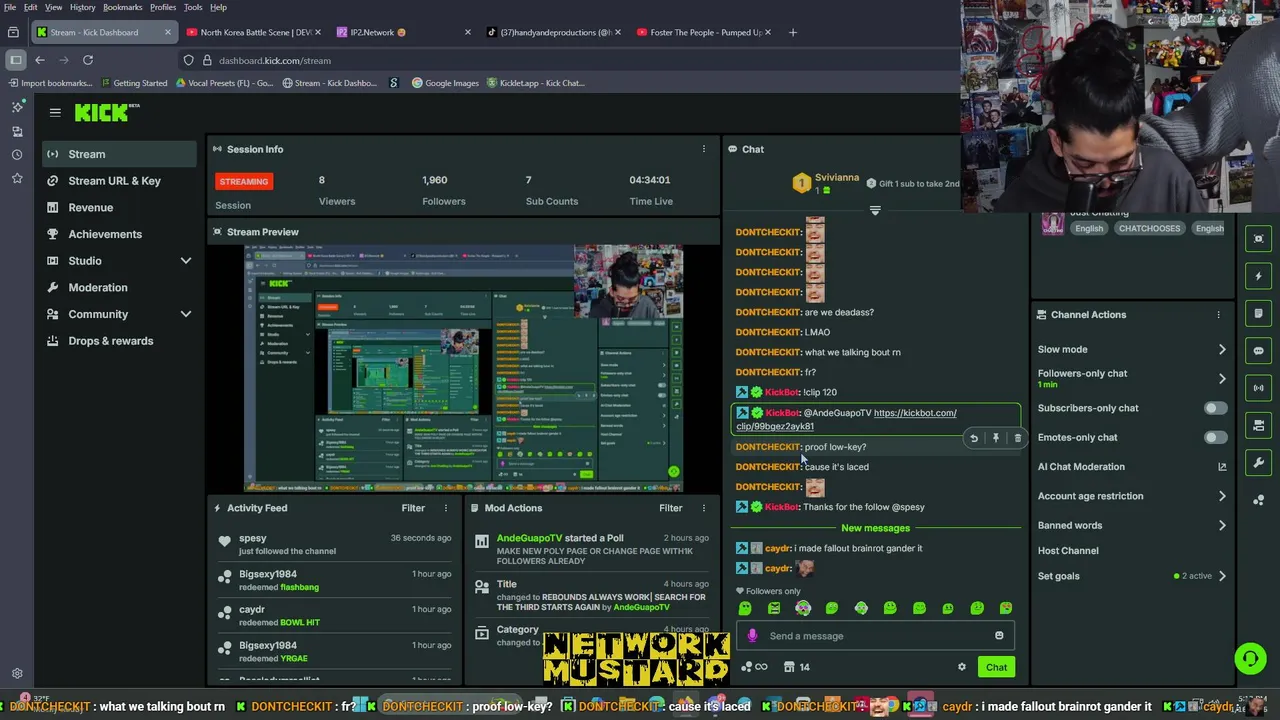Open the wrench tools icon in right rail
The width and height of the screenshot is (1280, 720).
(1259, 463)
